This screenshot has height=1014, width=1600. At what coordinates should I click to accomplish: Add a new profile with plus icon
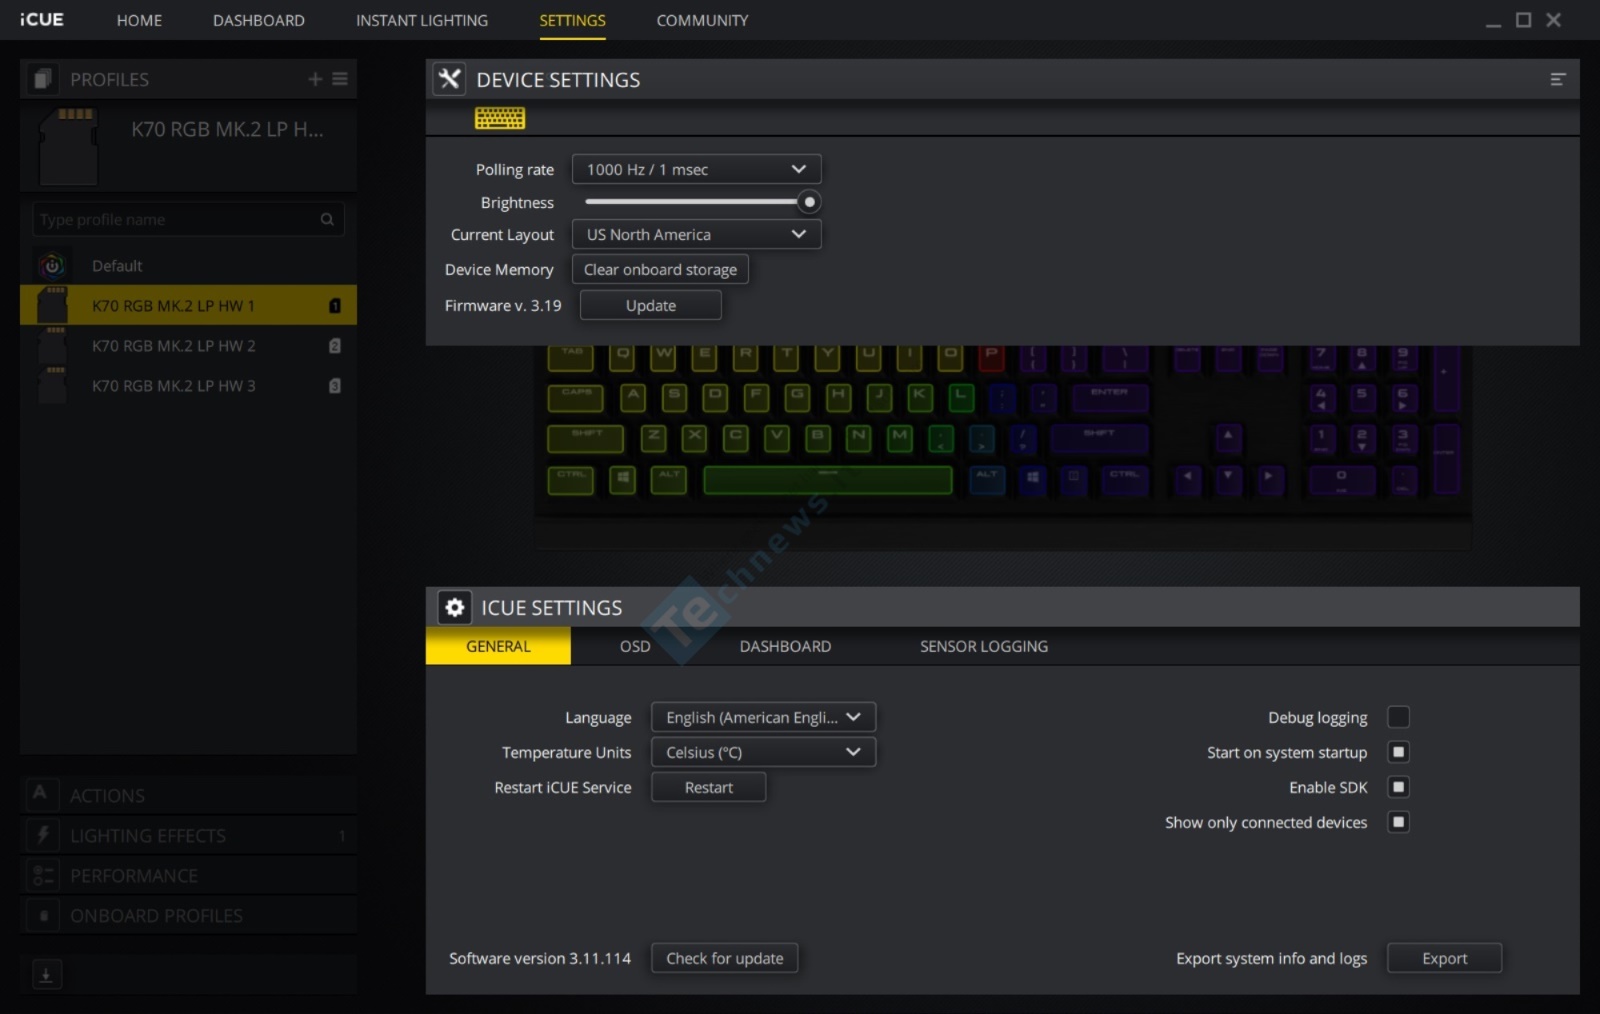[315, 79]
